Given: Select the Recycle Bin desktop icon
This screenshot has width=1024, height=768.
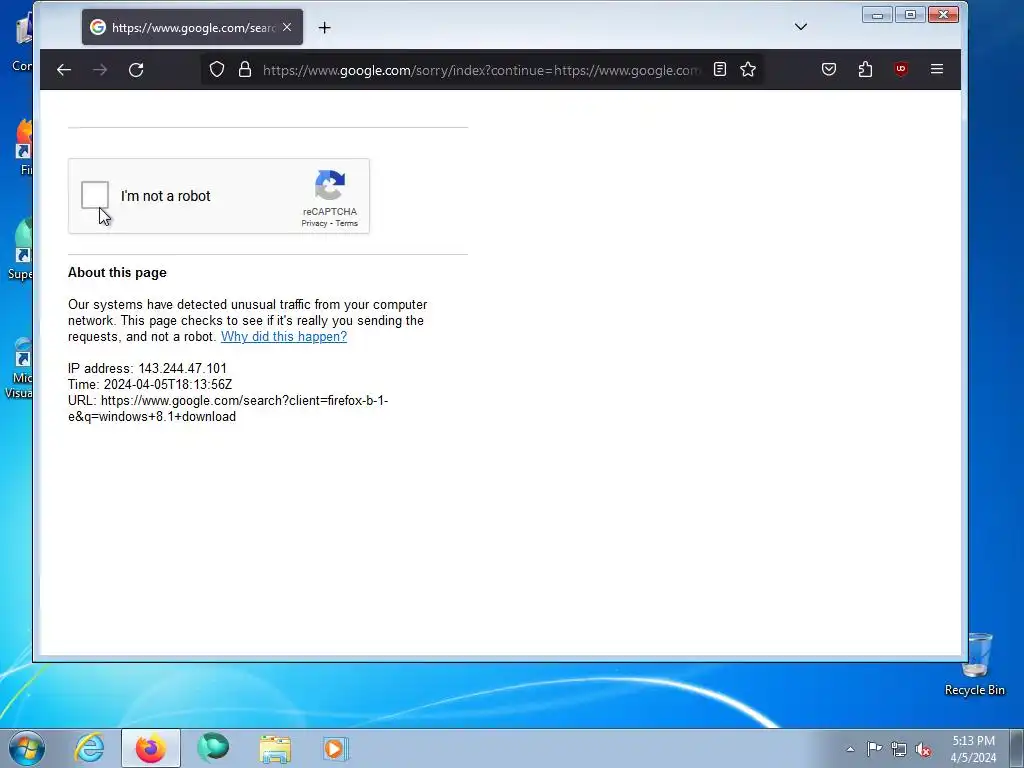Looking at the screenshot, I should pyautogui.click(x=975, y=664).
